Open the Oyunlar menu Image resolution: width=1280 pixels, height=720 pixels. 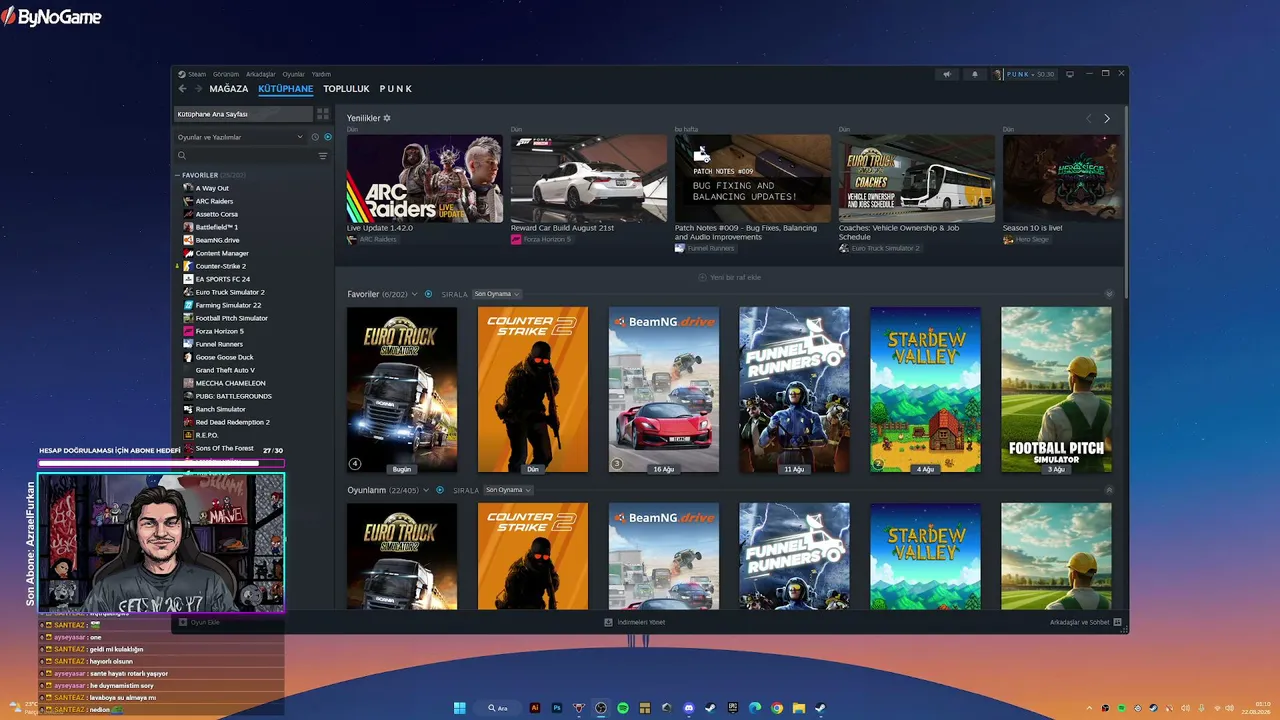(x=293, y=74)
